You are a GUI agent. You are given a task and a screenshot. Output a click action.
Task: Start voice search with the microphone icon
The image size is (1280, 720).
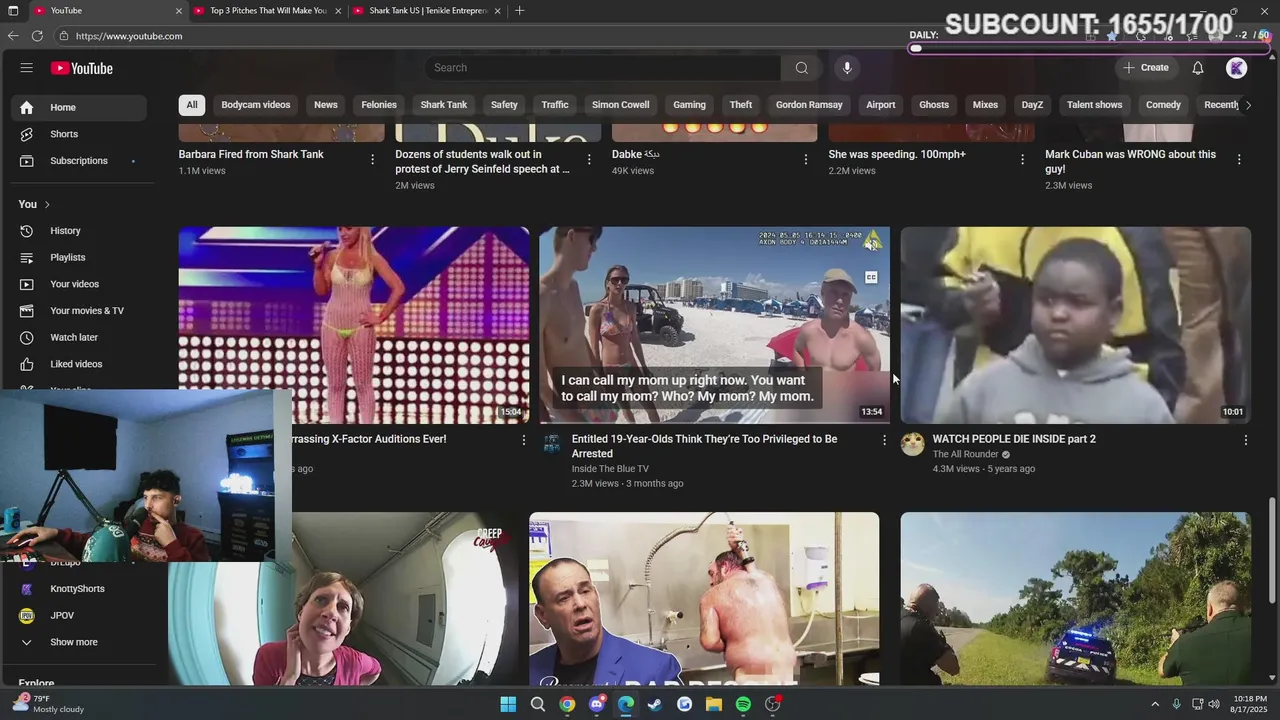coord(847,68)
